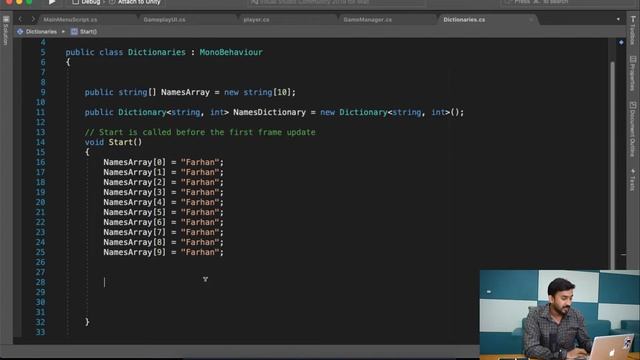640x360 pixels.
Task: Click the closing brace on line 32
Action: click(x=87, y=322)
